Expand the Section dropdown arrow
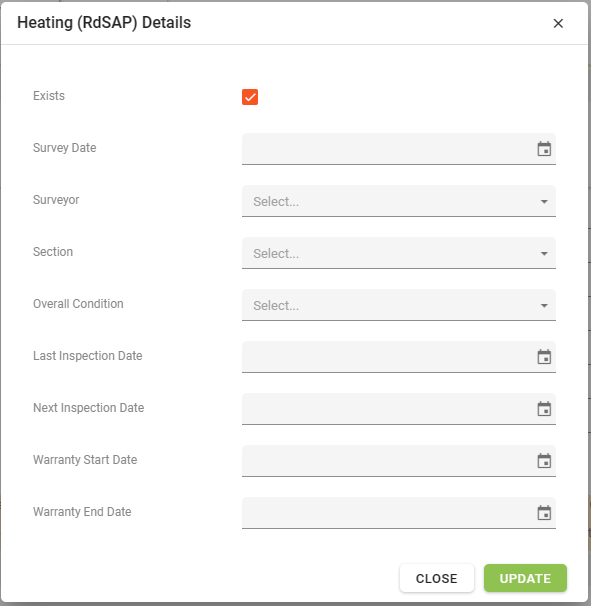This screenshot has height=606, width=591. click(544, 254)
